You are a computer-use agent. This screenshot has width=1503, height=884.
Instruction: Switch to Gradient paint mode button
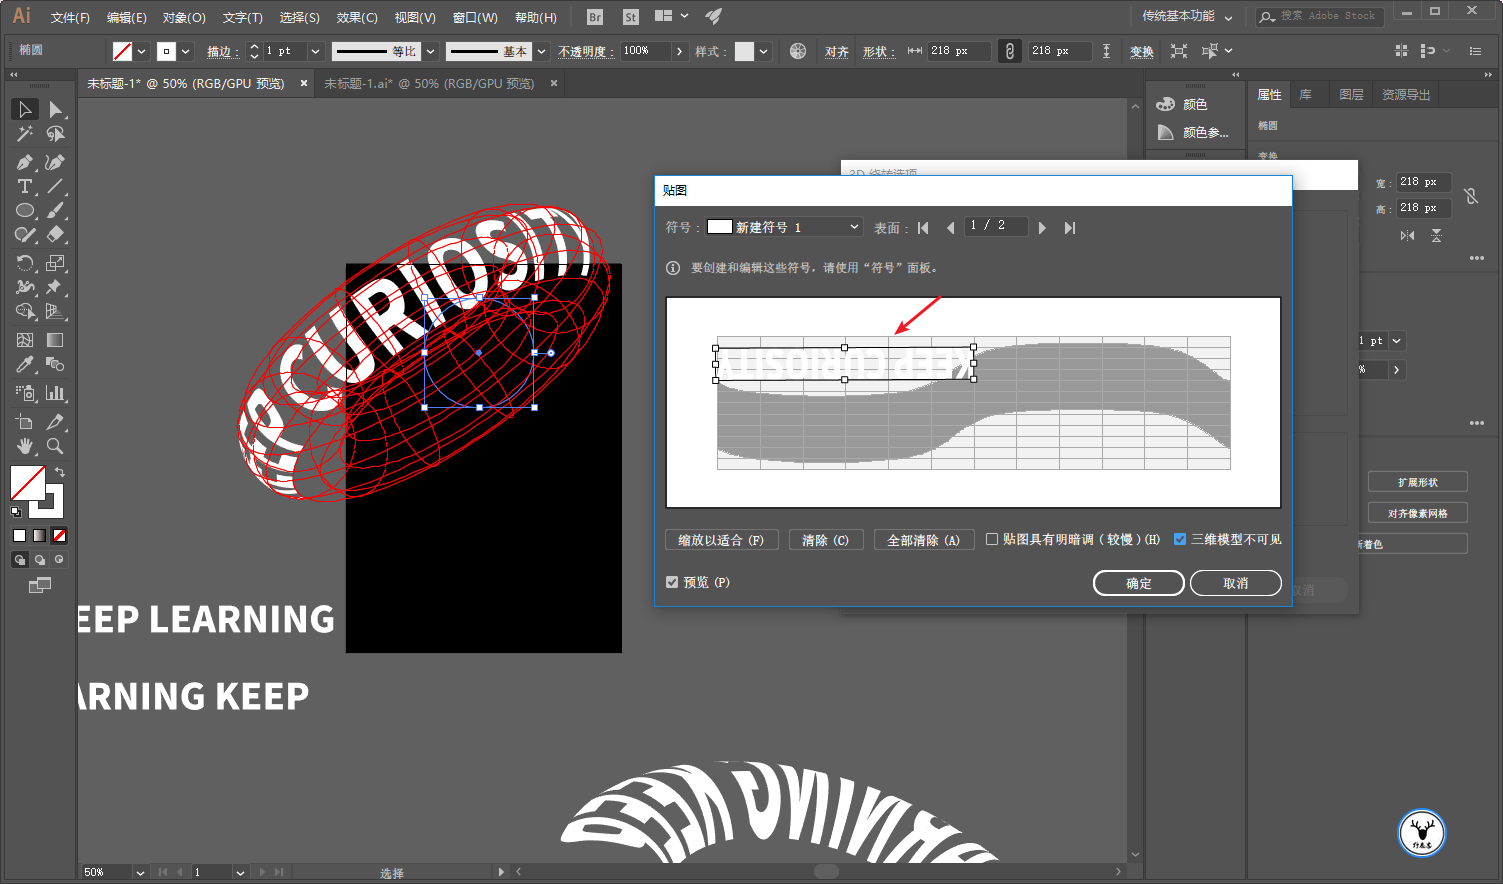pos(40,536)
